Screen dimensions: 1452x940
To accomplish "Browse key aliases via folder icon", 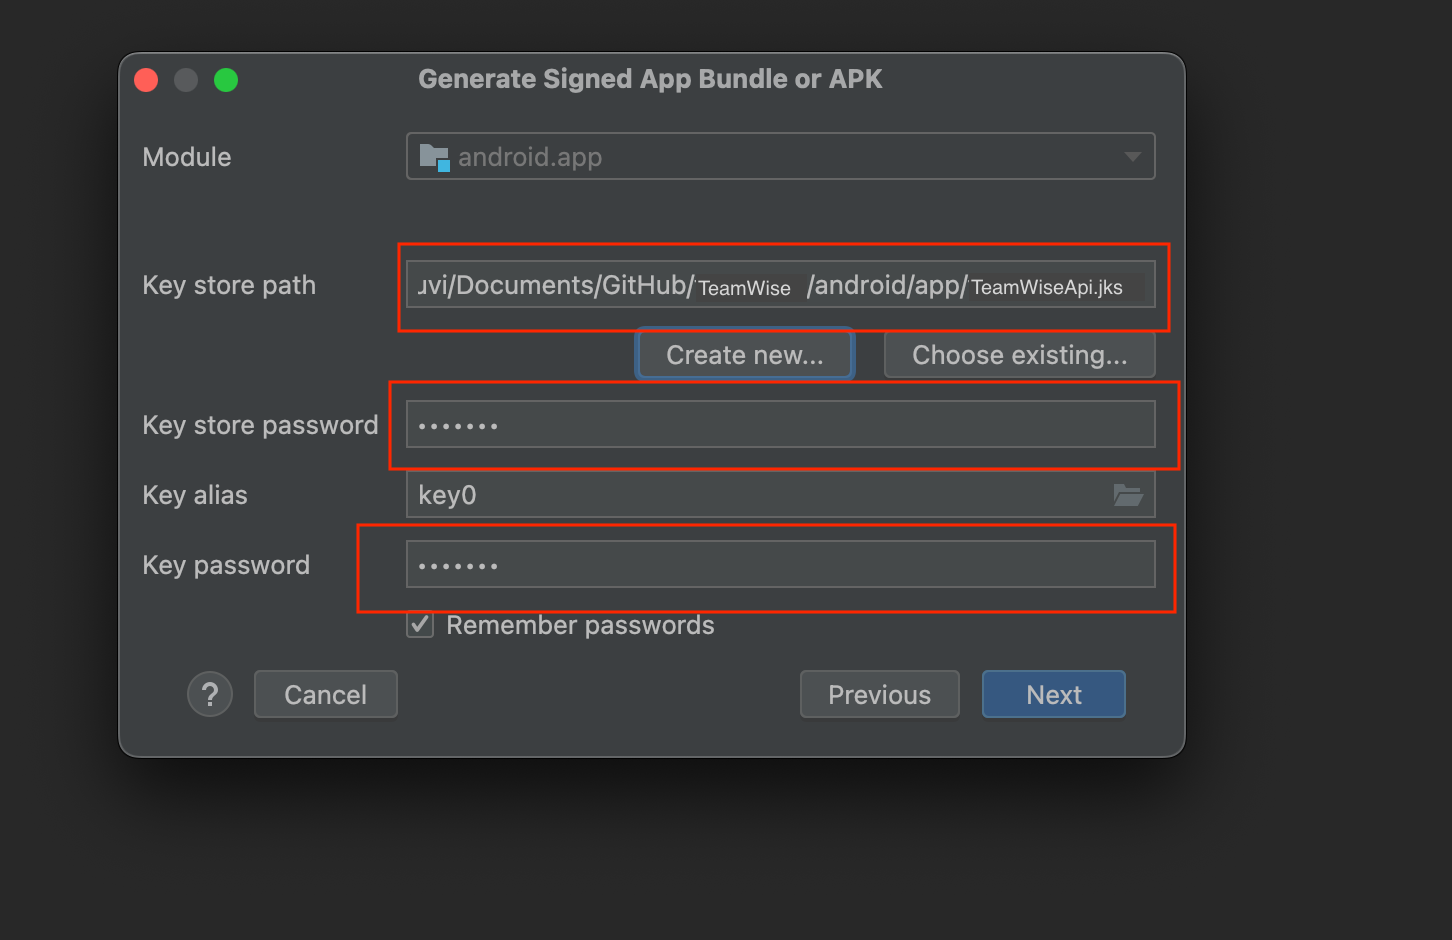I will coord(1128,494).
